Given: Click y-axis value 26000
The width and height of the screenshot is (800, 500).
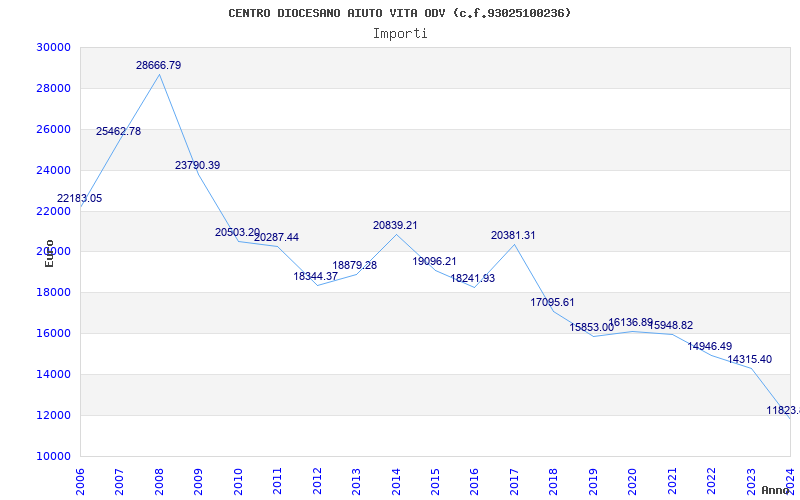Looking at the screenshot, I should 53,129.
